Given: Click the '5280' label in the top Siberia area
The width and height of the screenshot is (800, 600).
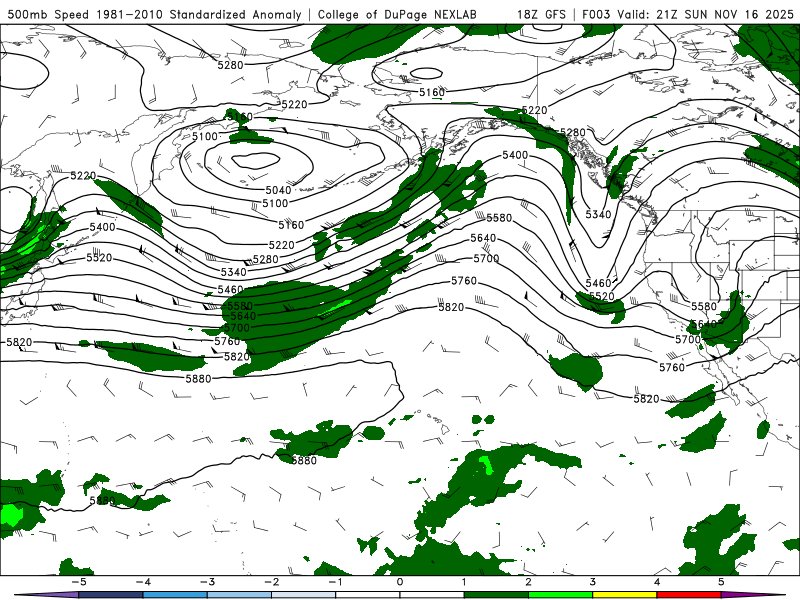Looking at the screenshot, I should (230, 65).
